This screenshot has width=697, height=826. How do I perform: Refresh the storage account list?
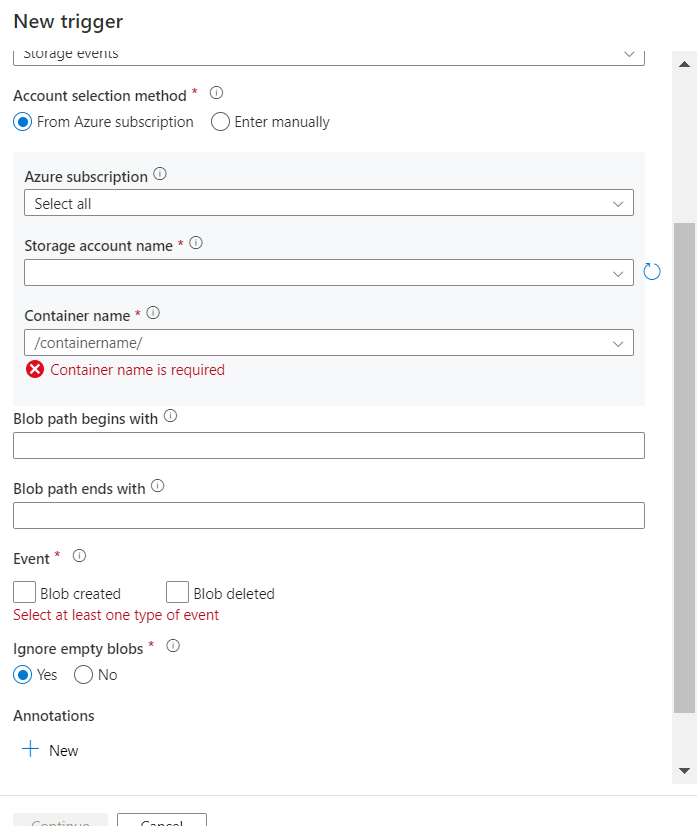click(652, 271)
